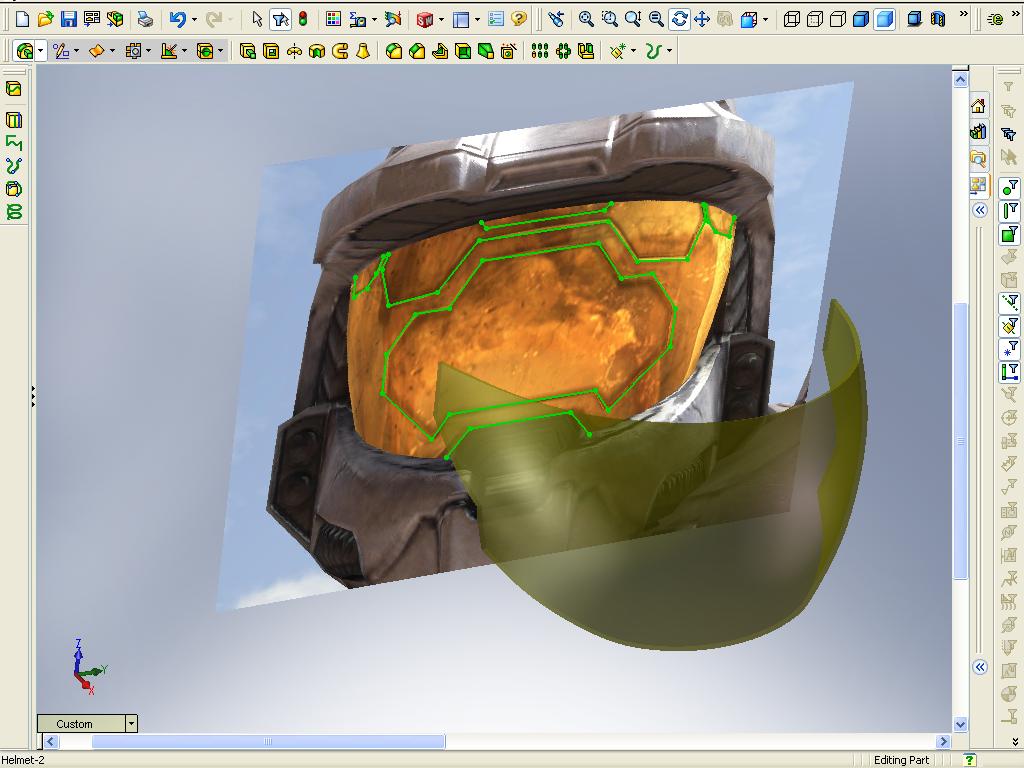Image resolution: width=1024 pixels, height=768 pixels.
Task: Activate Zoom to Area tool
Action: click(609, 20)
